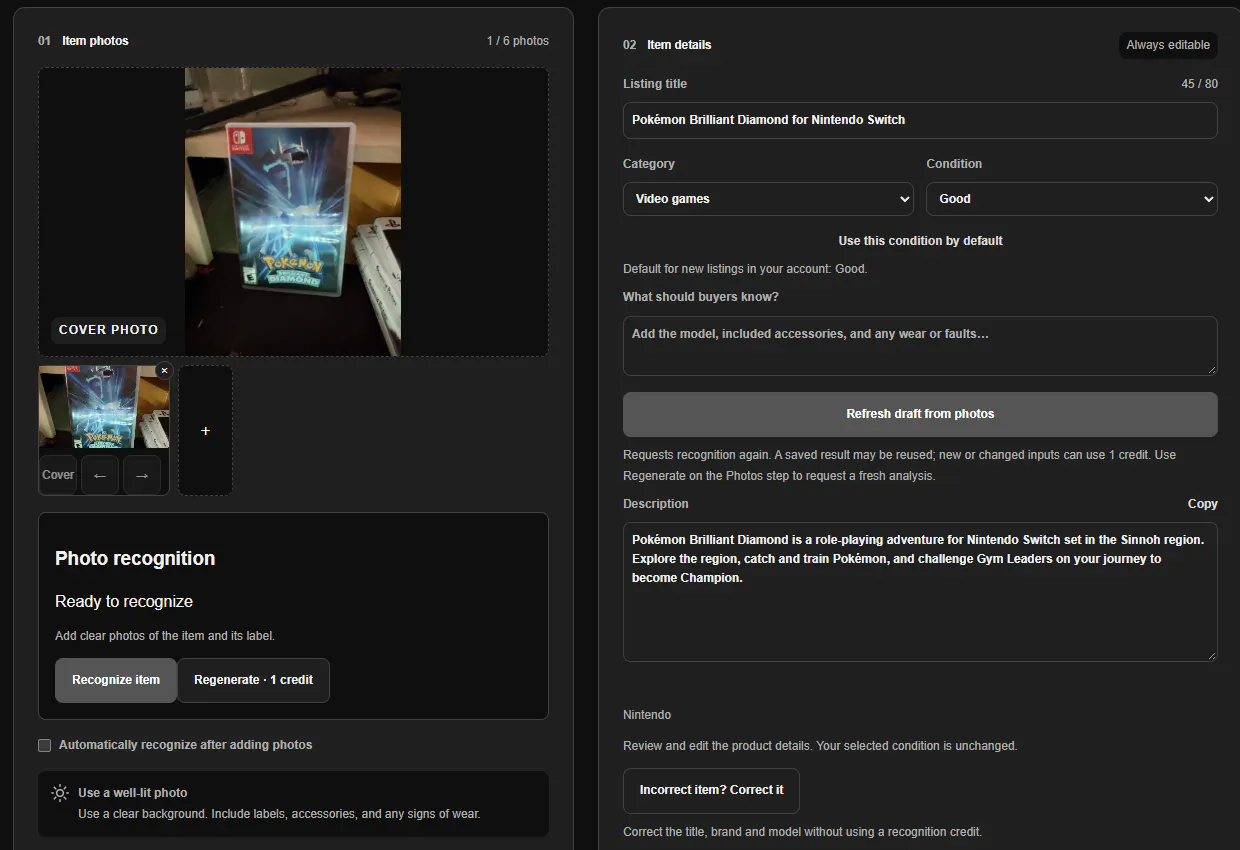Click the Recognize item button
The width and height of the screenshot is (1240, 850).
point(116,680)
